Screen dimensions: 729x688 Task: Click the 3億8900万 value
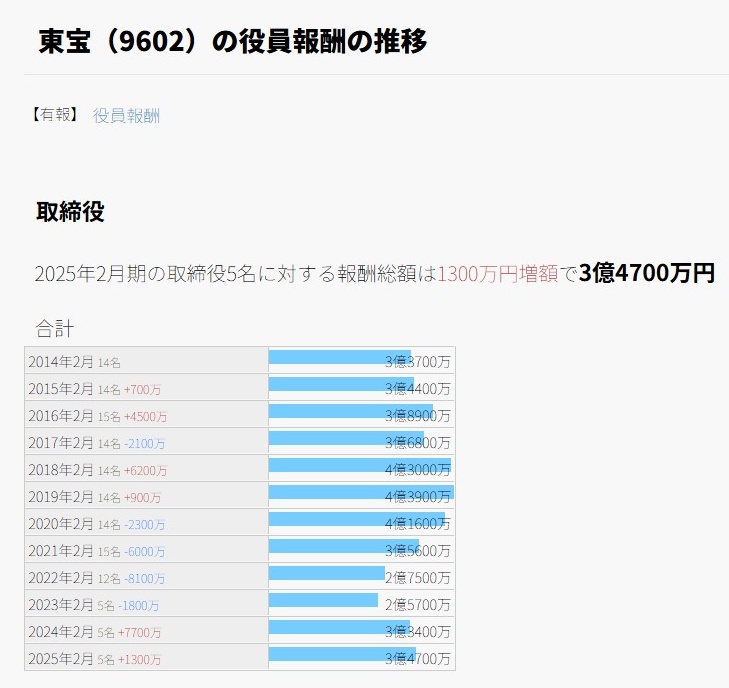click(x=418, y=416)
